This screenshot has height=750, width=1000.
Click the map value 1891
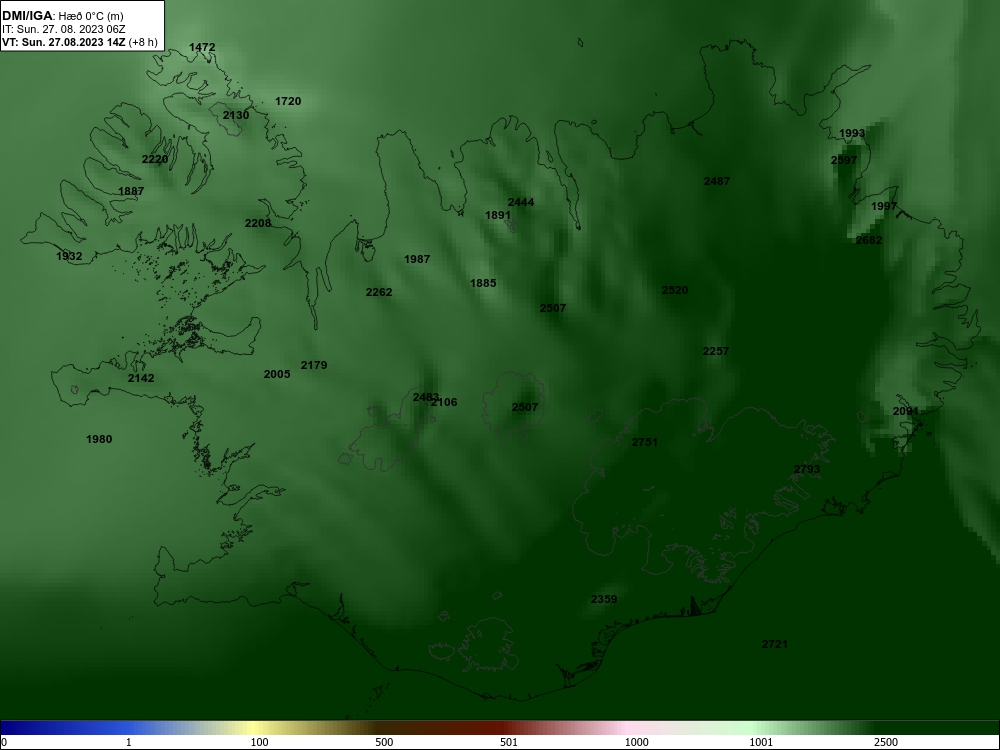(x=498, y=215)
